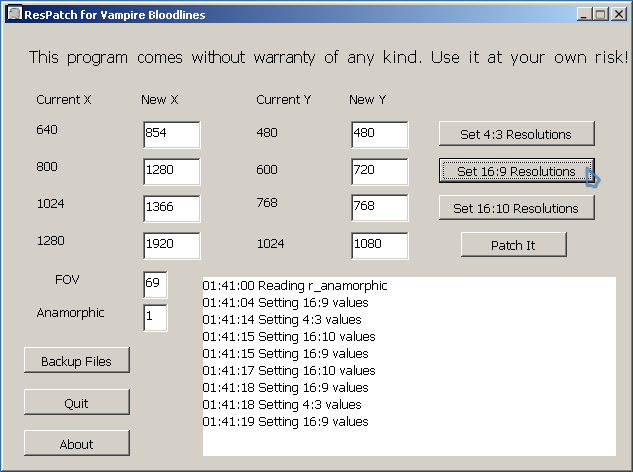Viewport: 633px width, 472px height.
Task: Focus New Y field containing 768
Action: click(379, 208)
